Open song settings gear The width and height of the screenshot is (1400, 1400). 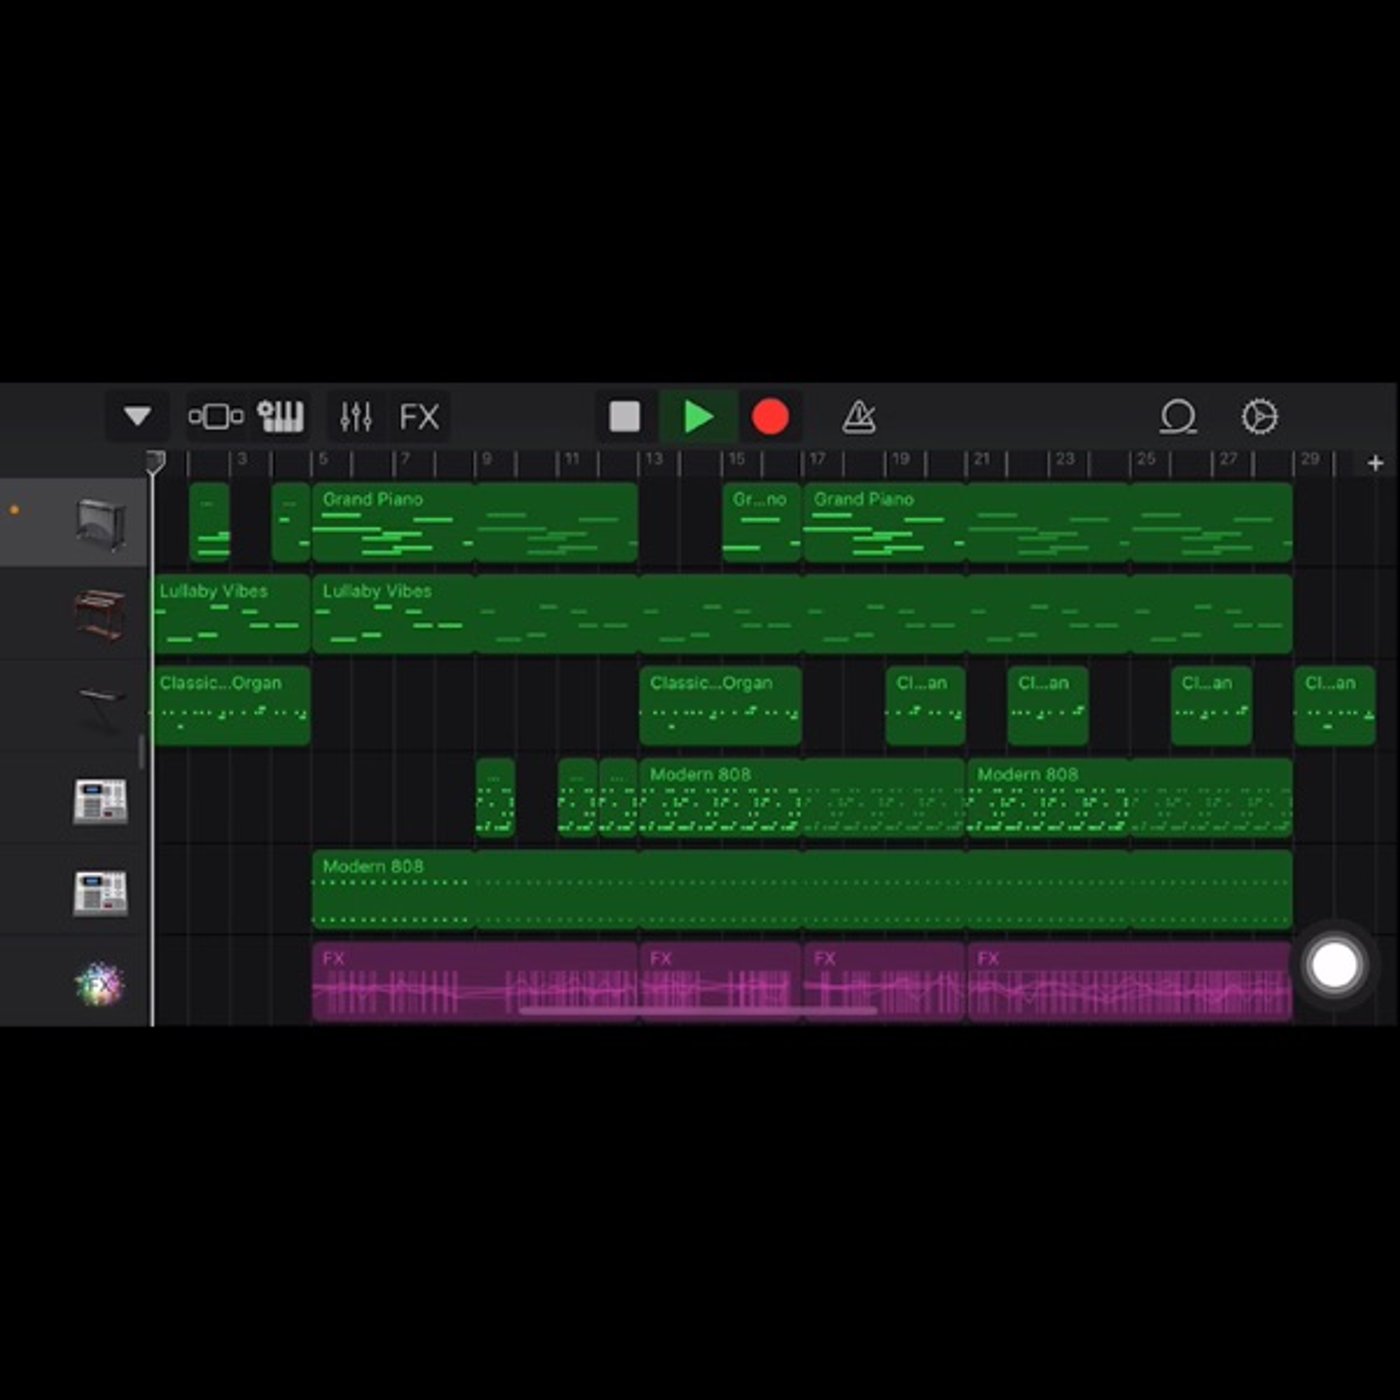click(1259, 416)
